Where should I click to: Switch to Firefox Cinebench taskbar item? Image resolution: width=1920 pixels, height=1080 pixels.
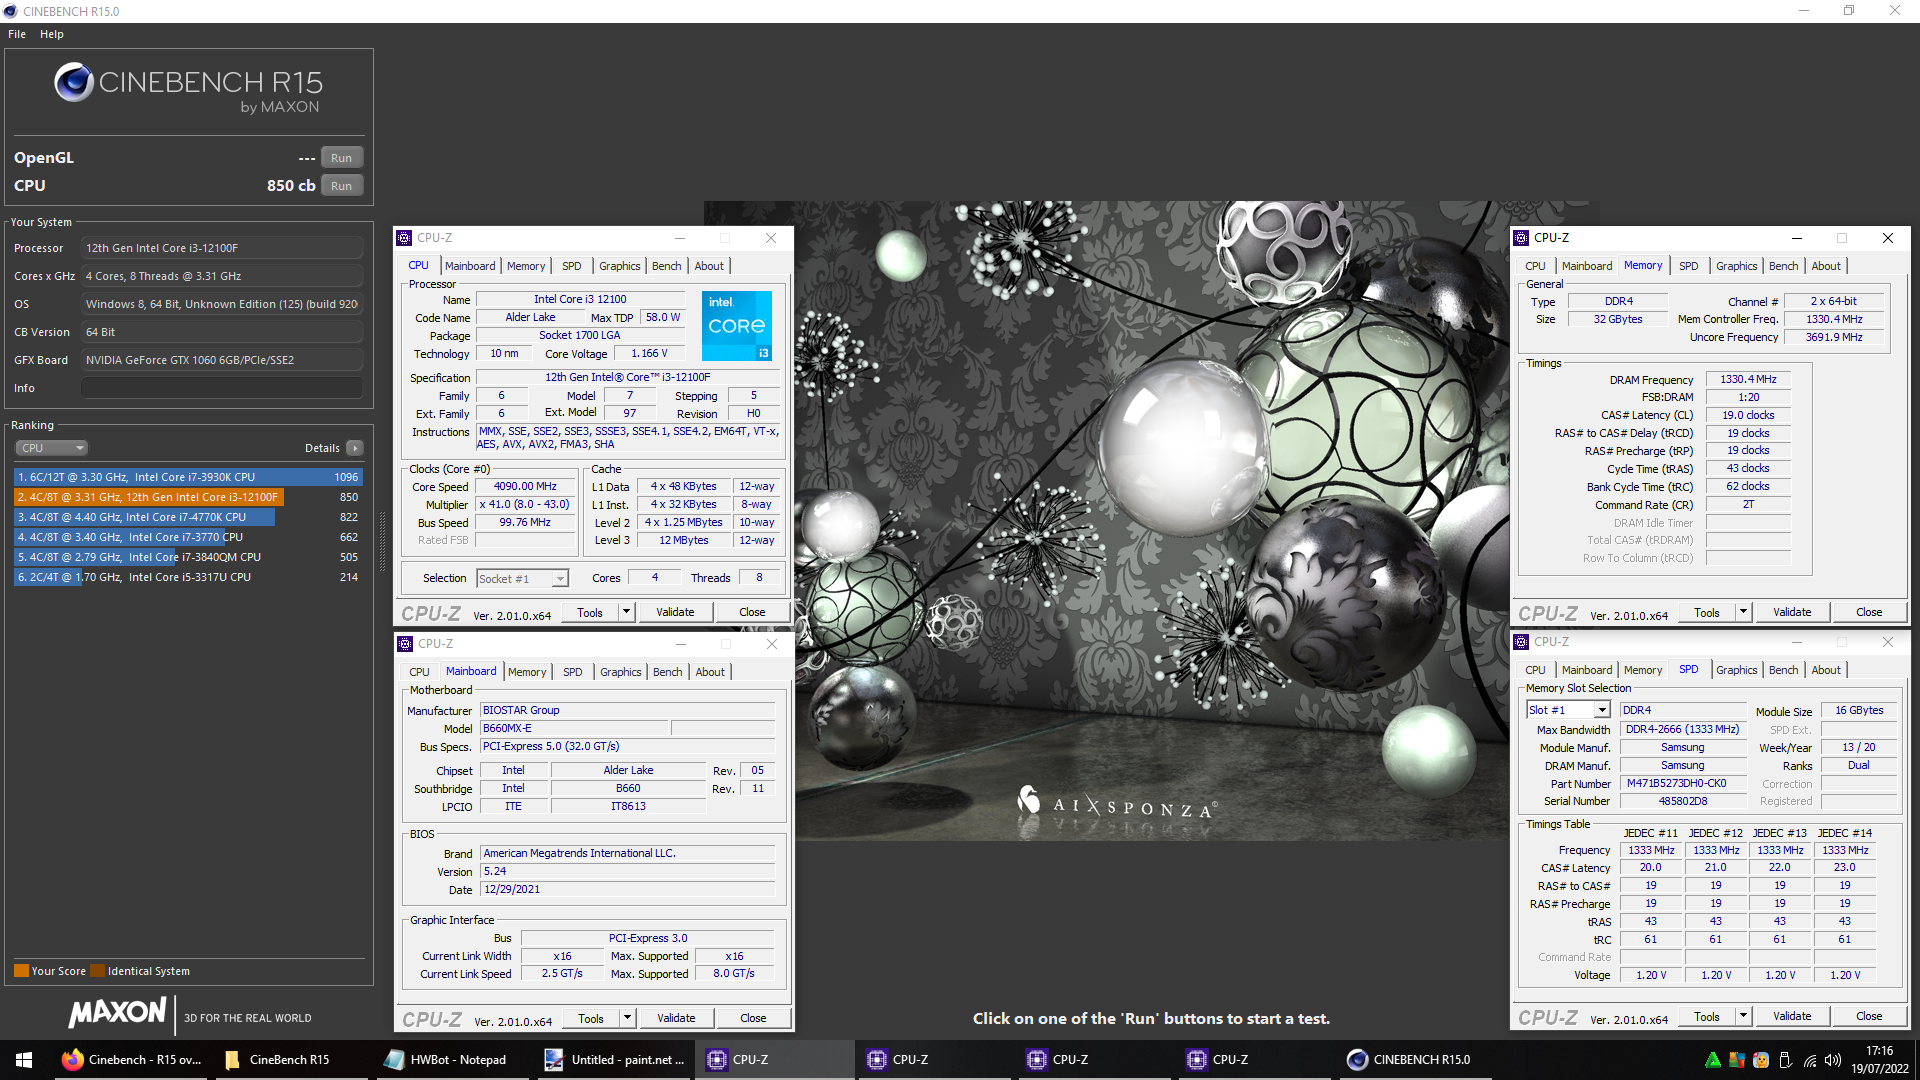tap(132, 1060)
